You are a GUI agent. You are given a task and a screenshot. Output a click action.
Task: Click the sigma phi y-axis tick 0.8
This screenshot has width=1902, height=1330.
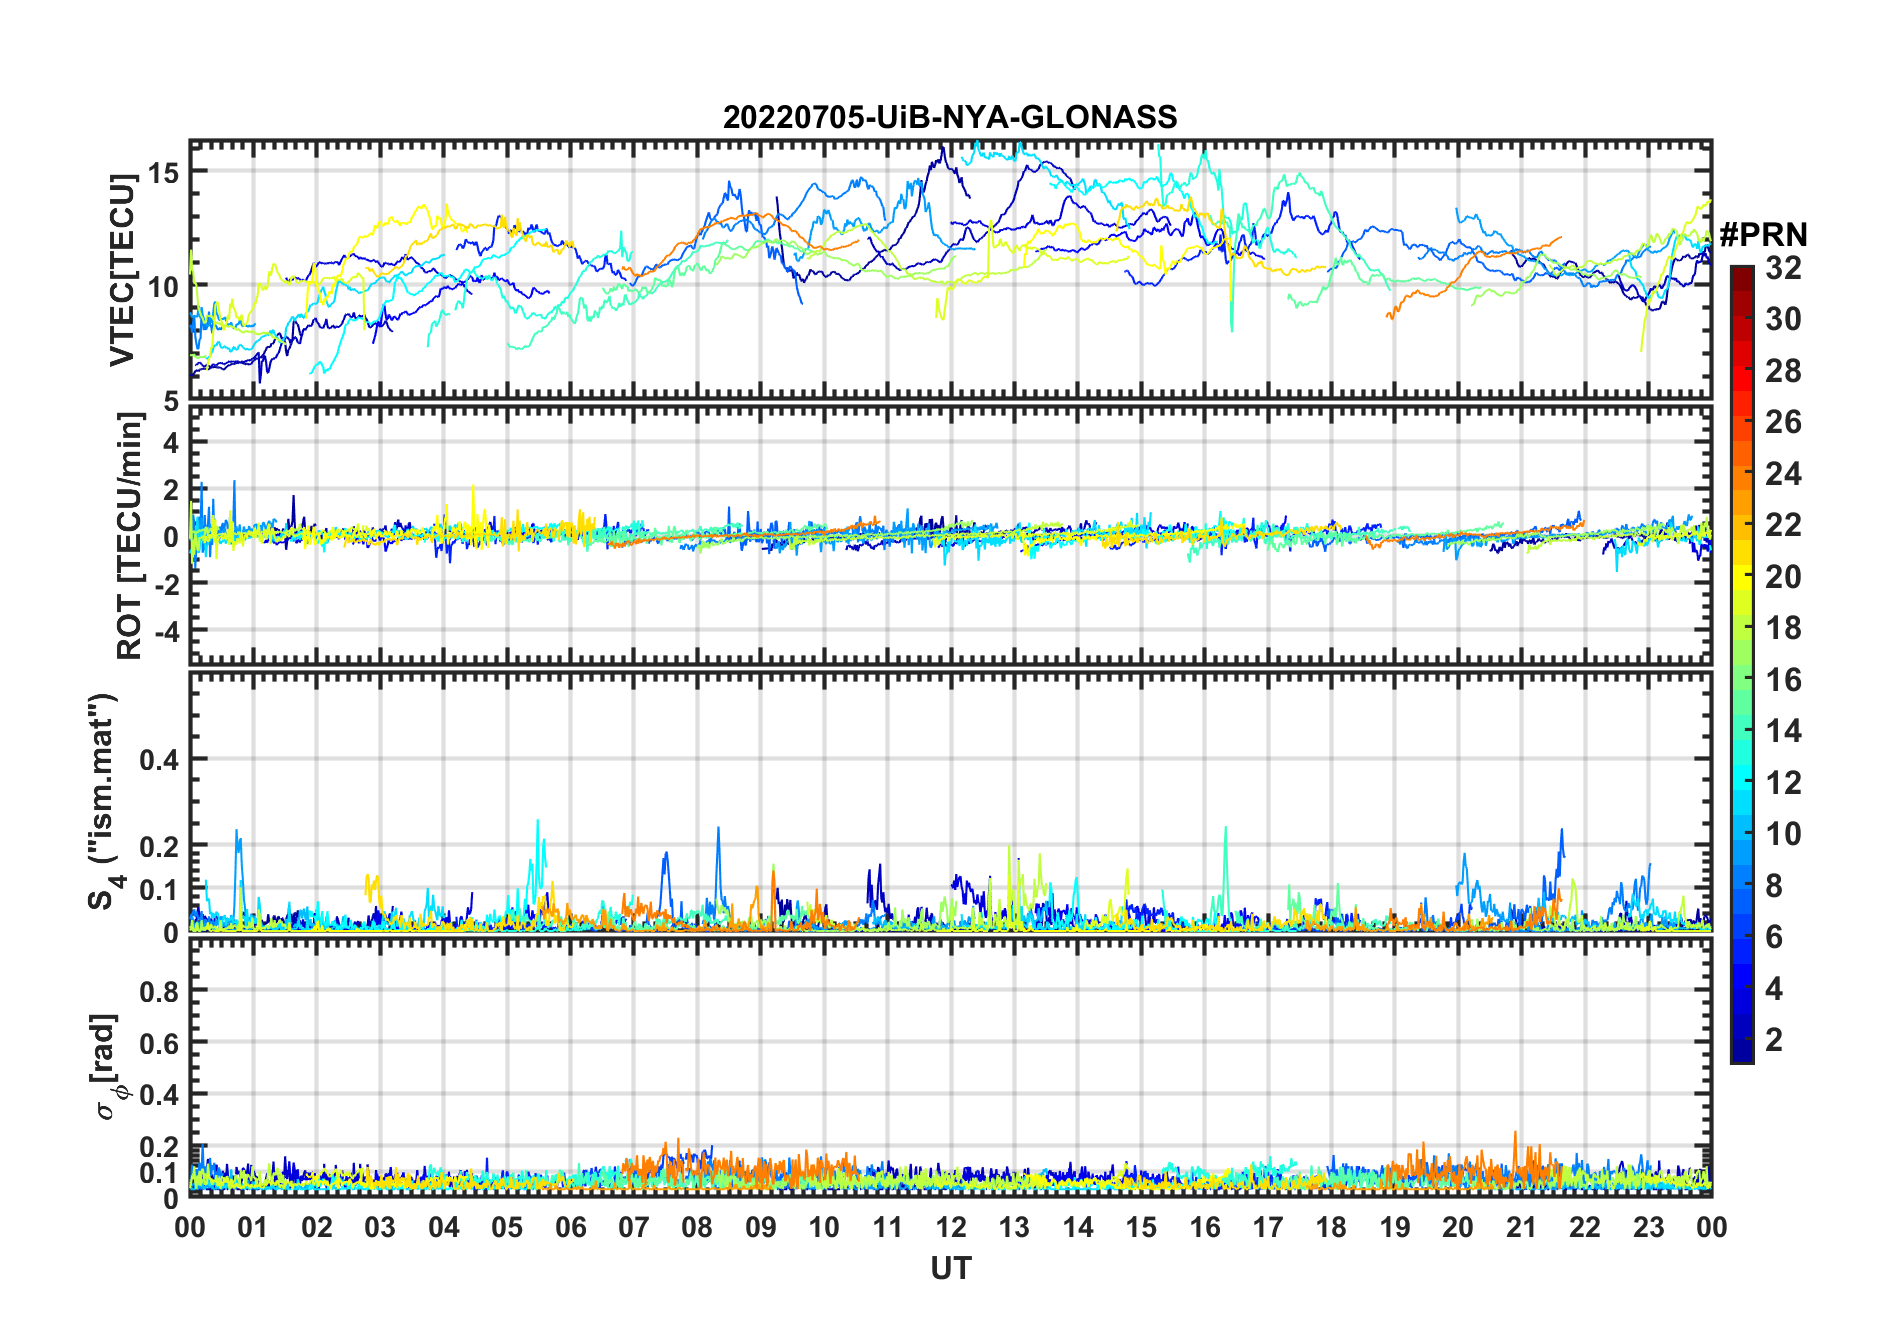tap(159, 991)
